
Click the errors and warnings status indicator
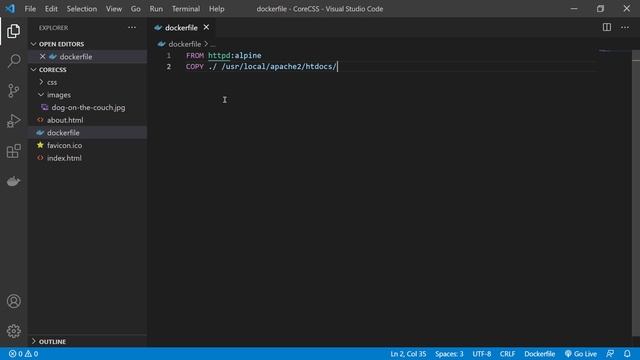pyautogui.click(x=24, y=354)
